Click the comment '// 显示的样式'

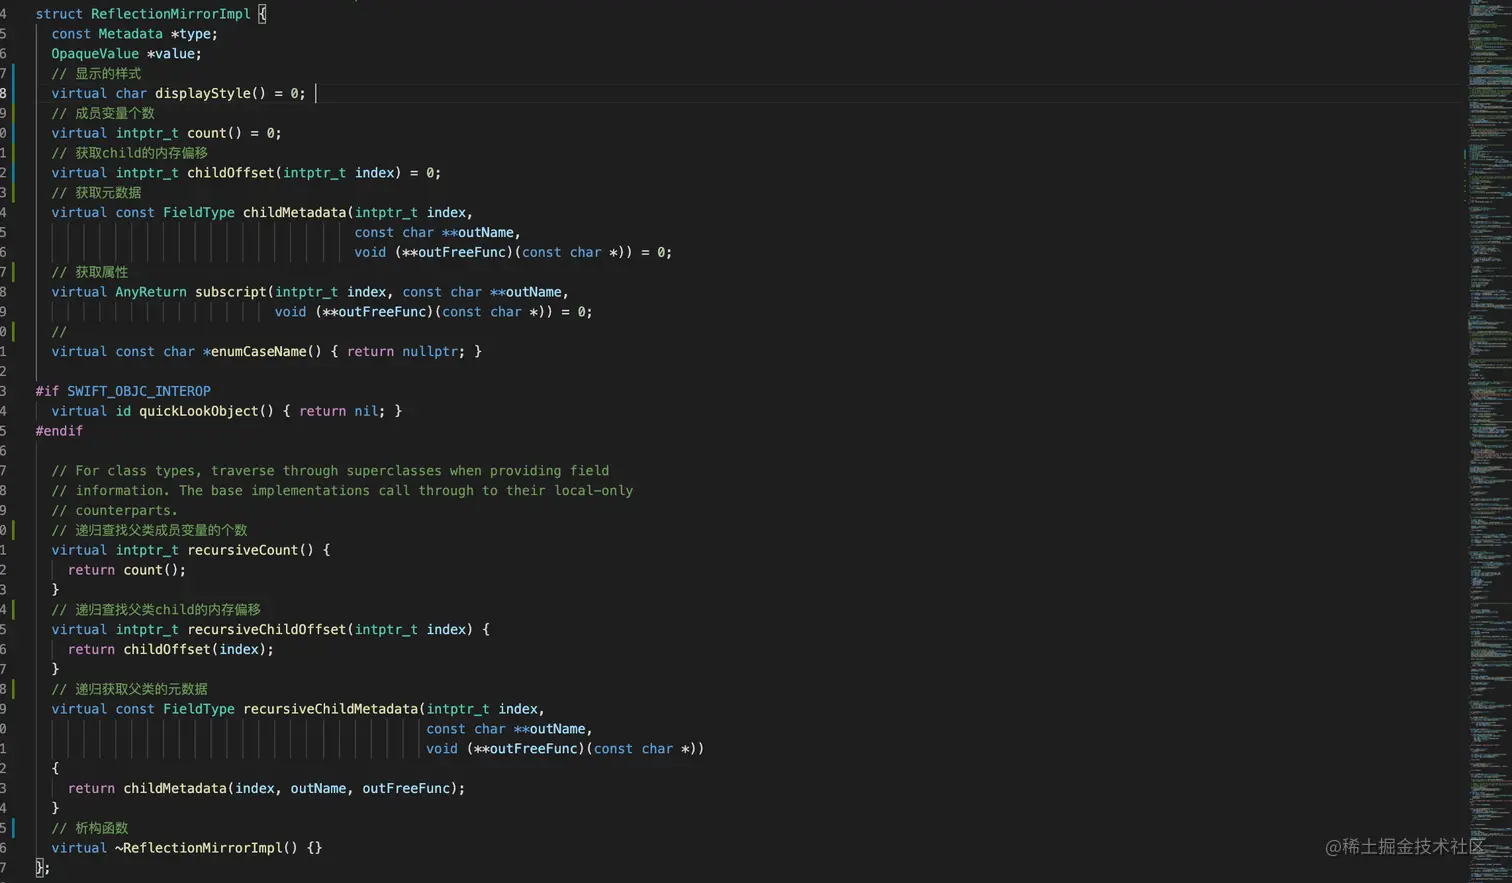coord(96,74)
